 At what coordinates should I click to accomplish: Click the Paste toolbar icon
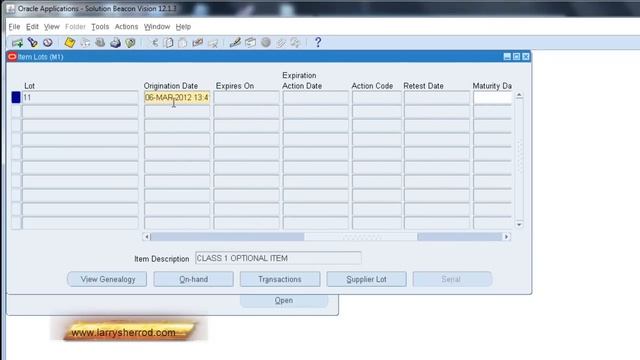tap(183, 42)
